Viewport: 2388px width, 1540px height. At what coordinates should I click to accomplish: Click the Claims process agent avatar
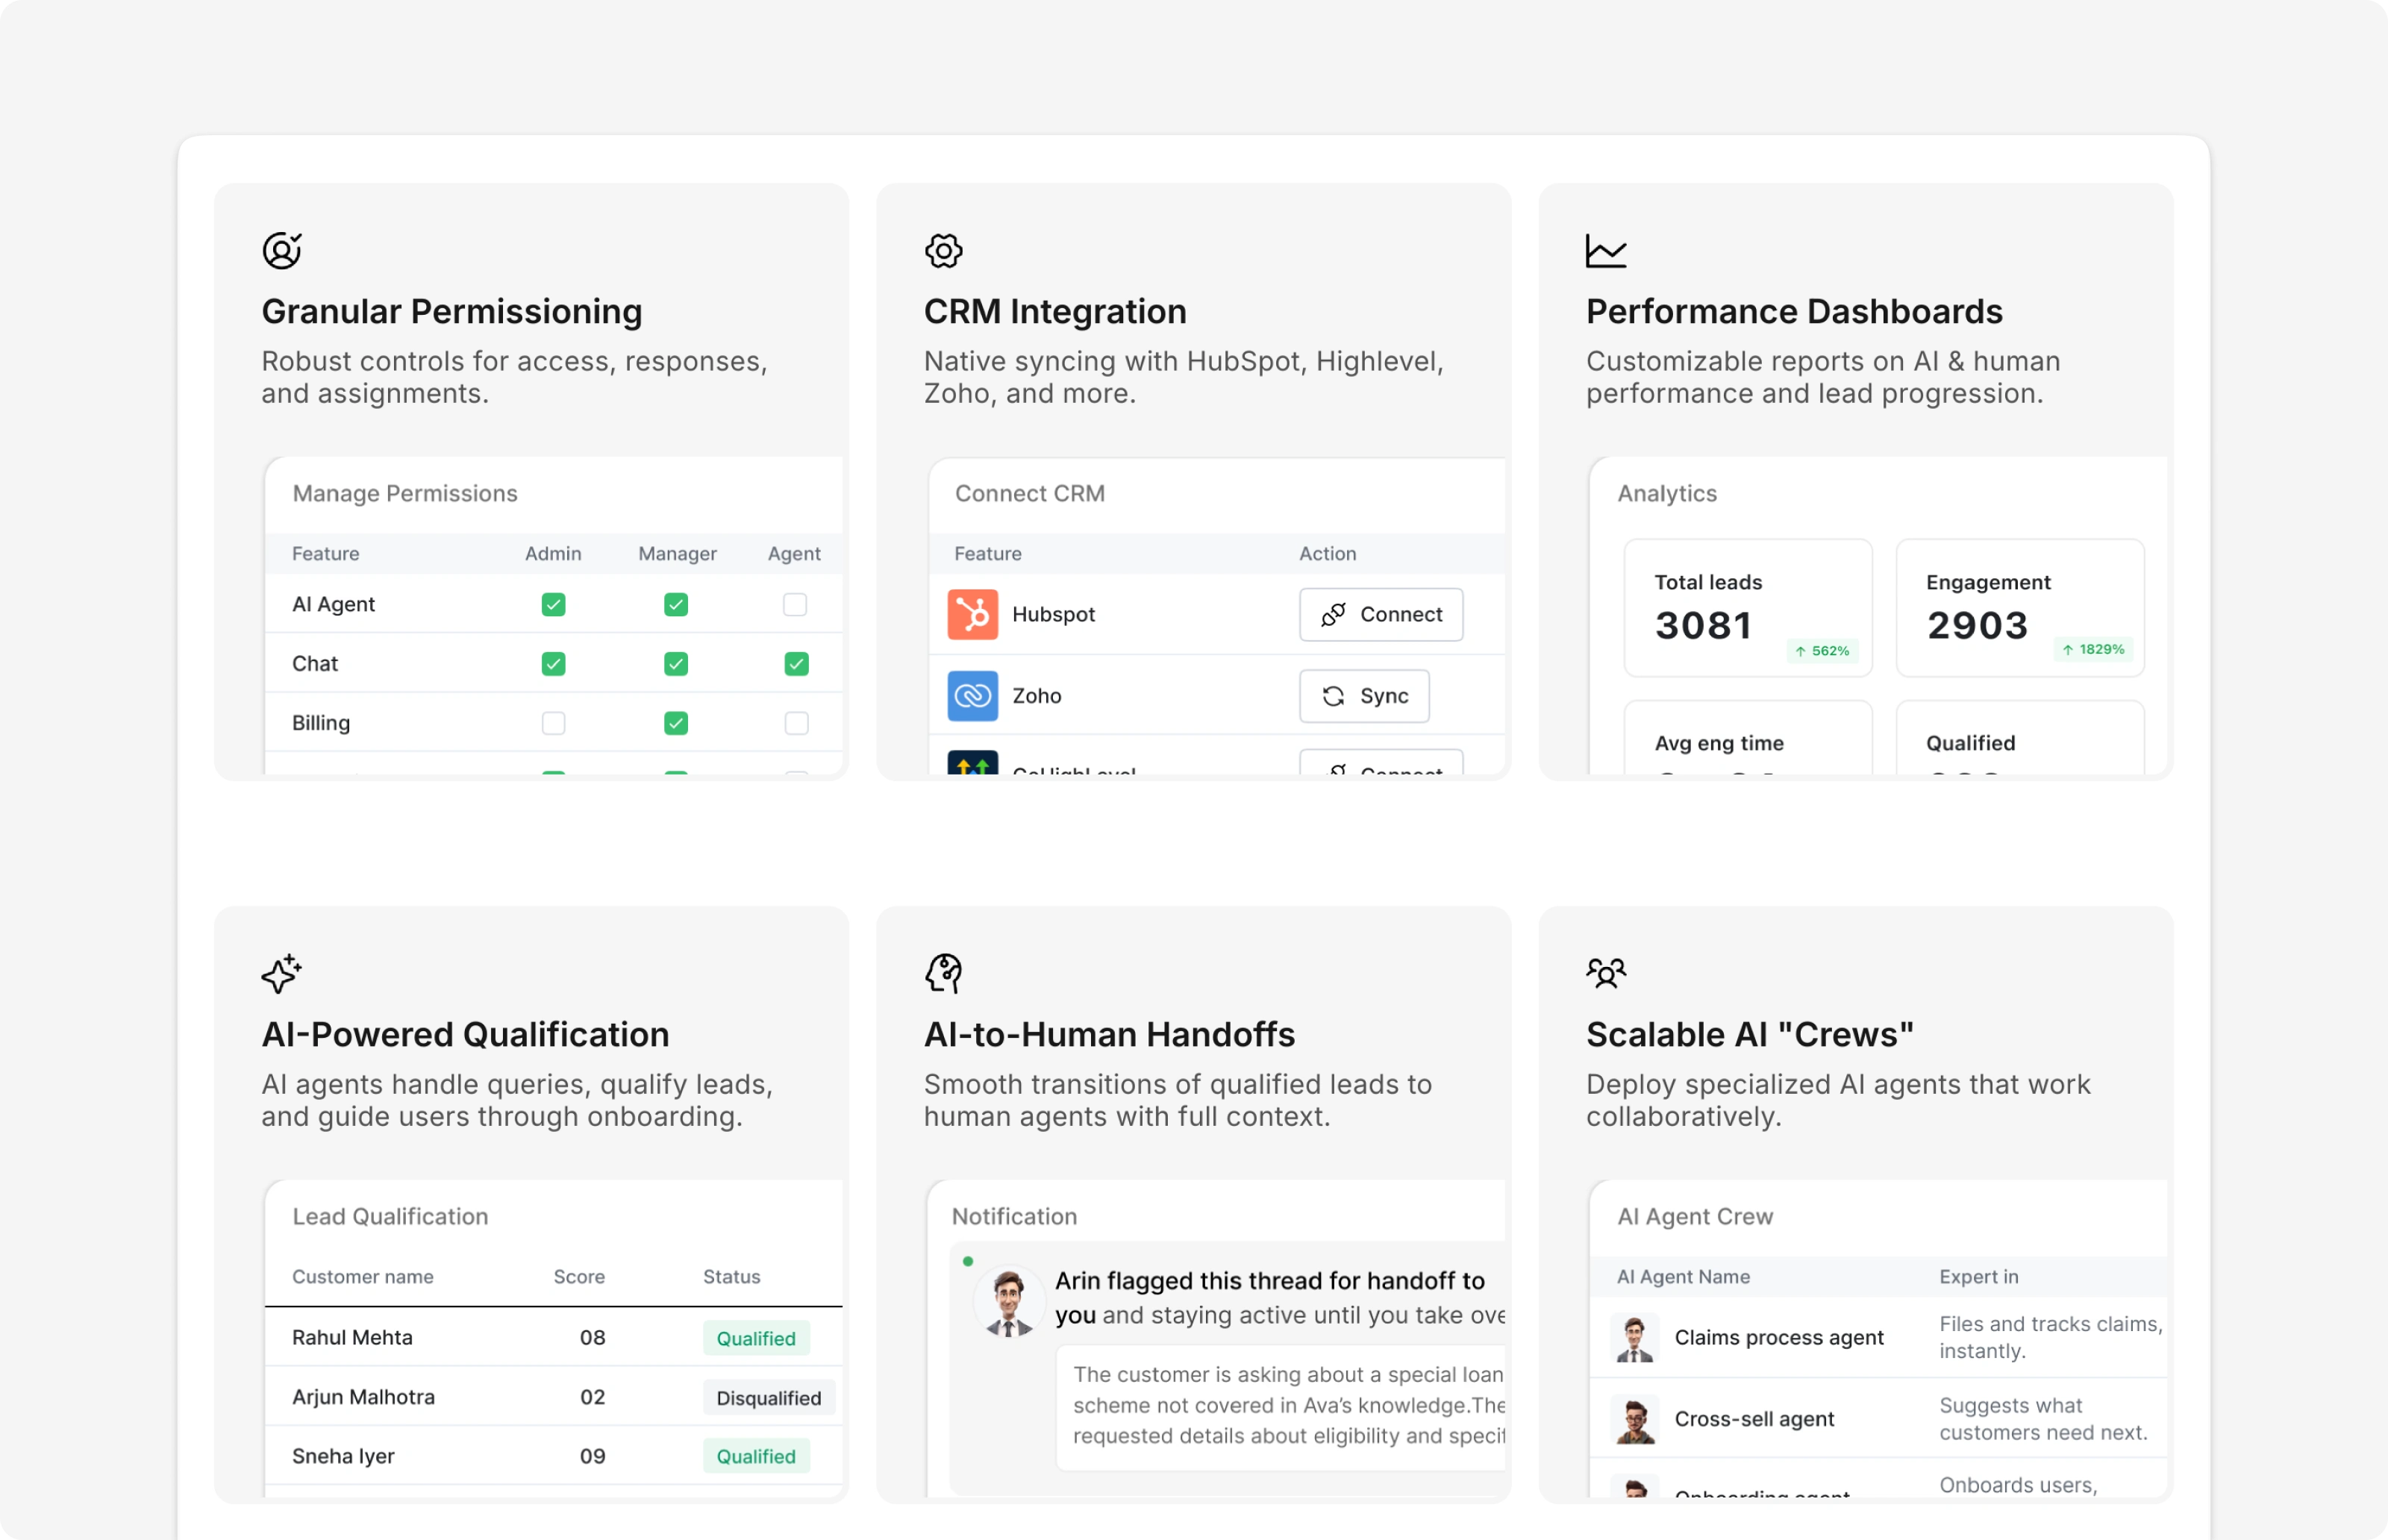(x=1635, y=1338)
